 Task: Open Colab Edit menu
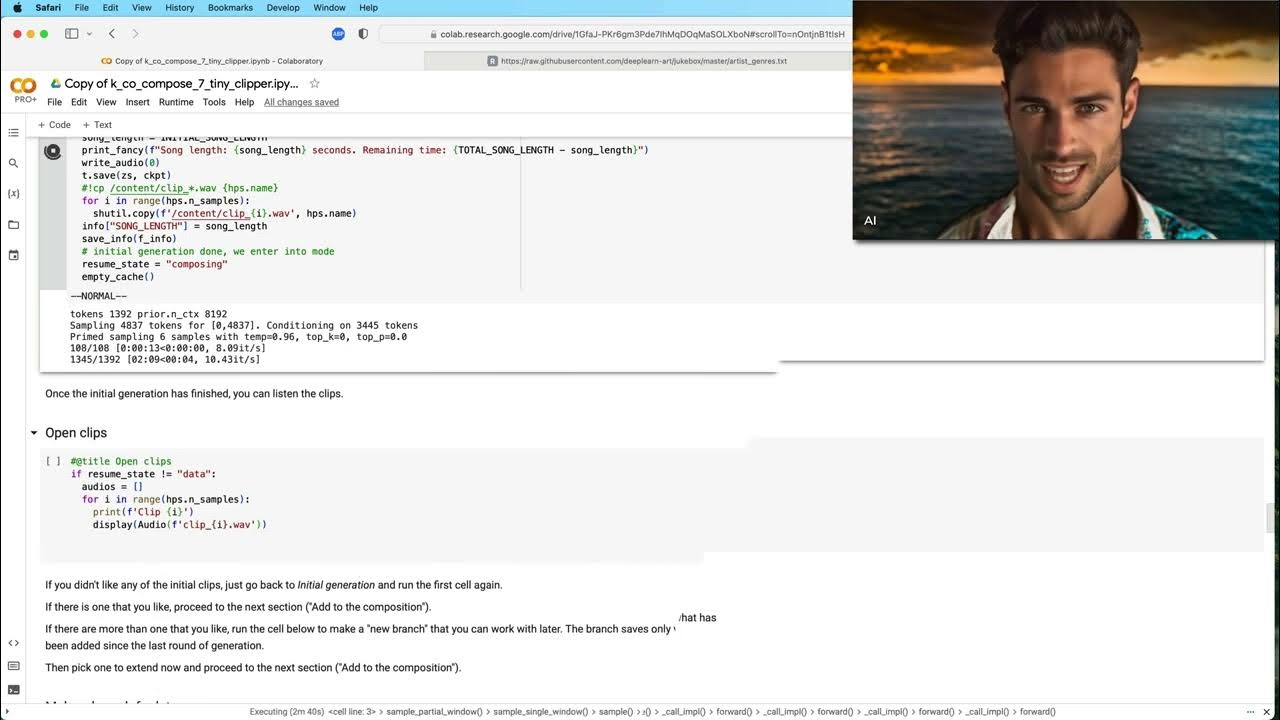[79, 102]
